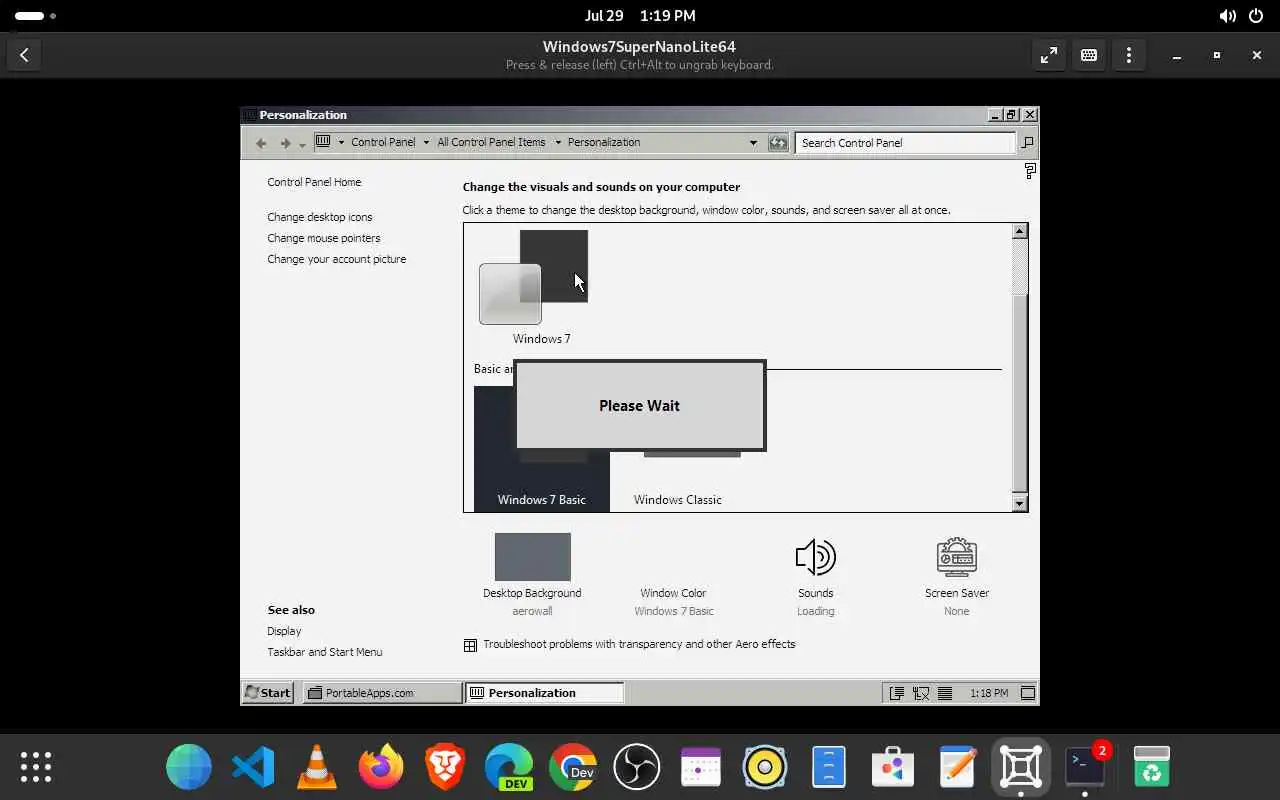Expand the dropdown arrow before Control Panel breadcrumb
1280x800 pixels.
coord(341,142)
